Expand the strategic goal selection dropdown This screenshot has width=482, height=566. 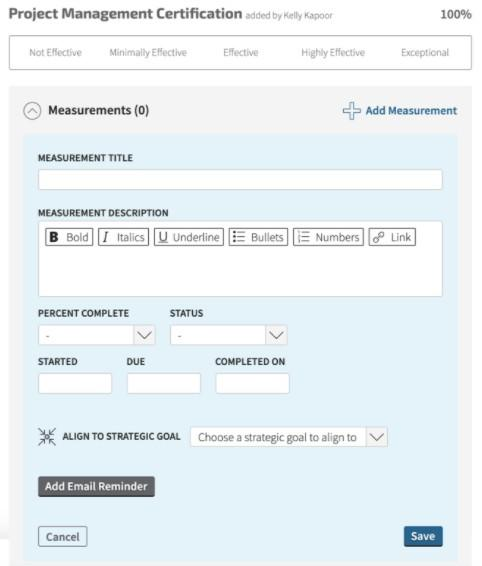pyautogui.click(x=289, y=437)
